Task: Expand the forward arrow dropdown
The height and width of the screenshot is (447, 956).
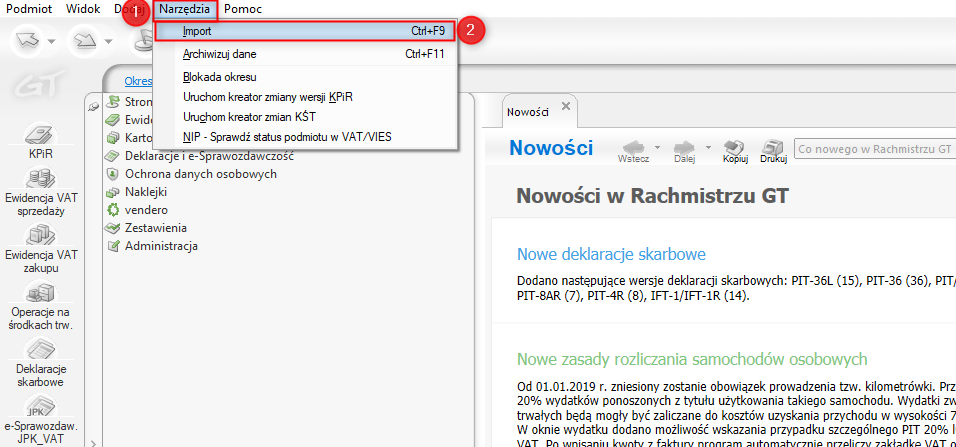Action: click(x=108, y=42)
